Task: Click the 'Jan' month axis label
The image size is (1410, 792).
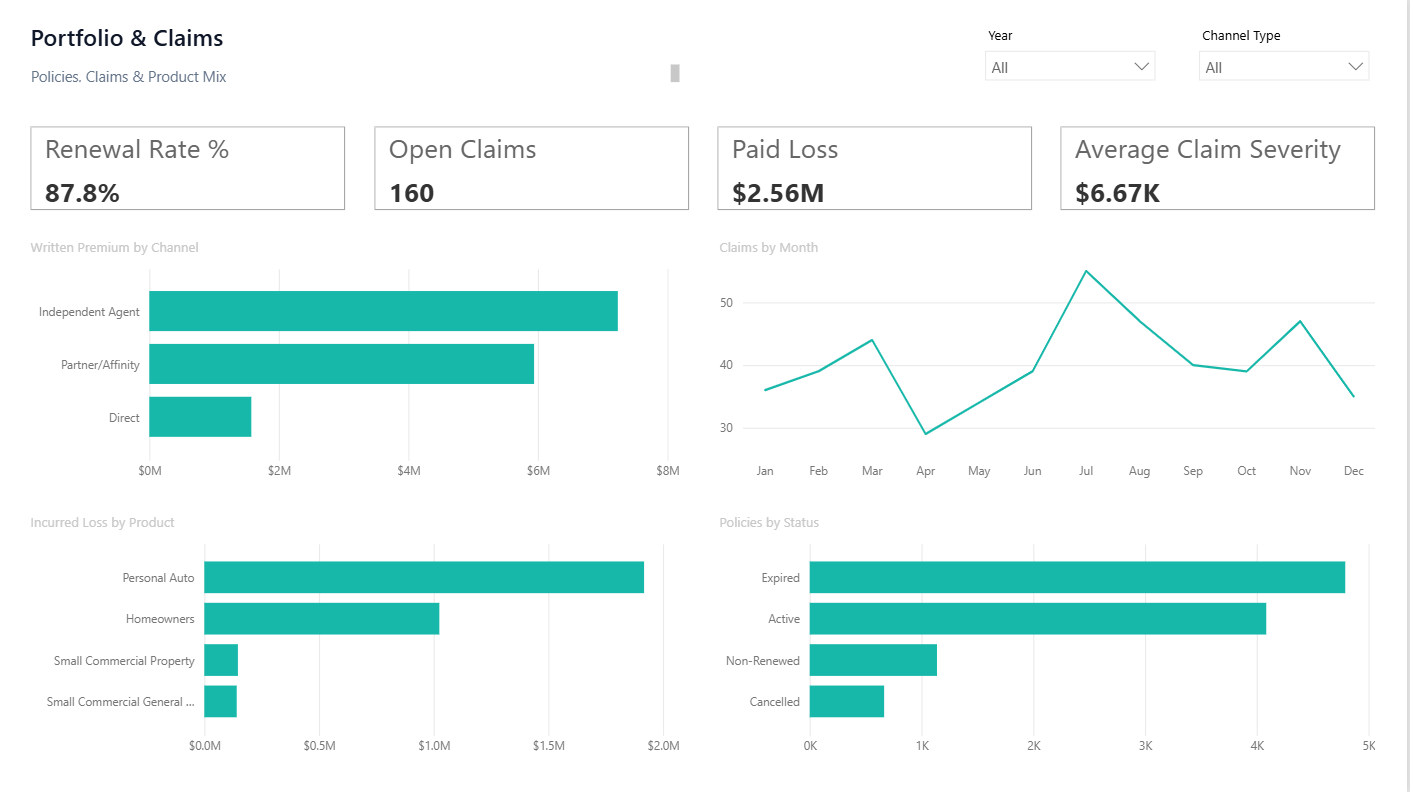Action: 765,471
